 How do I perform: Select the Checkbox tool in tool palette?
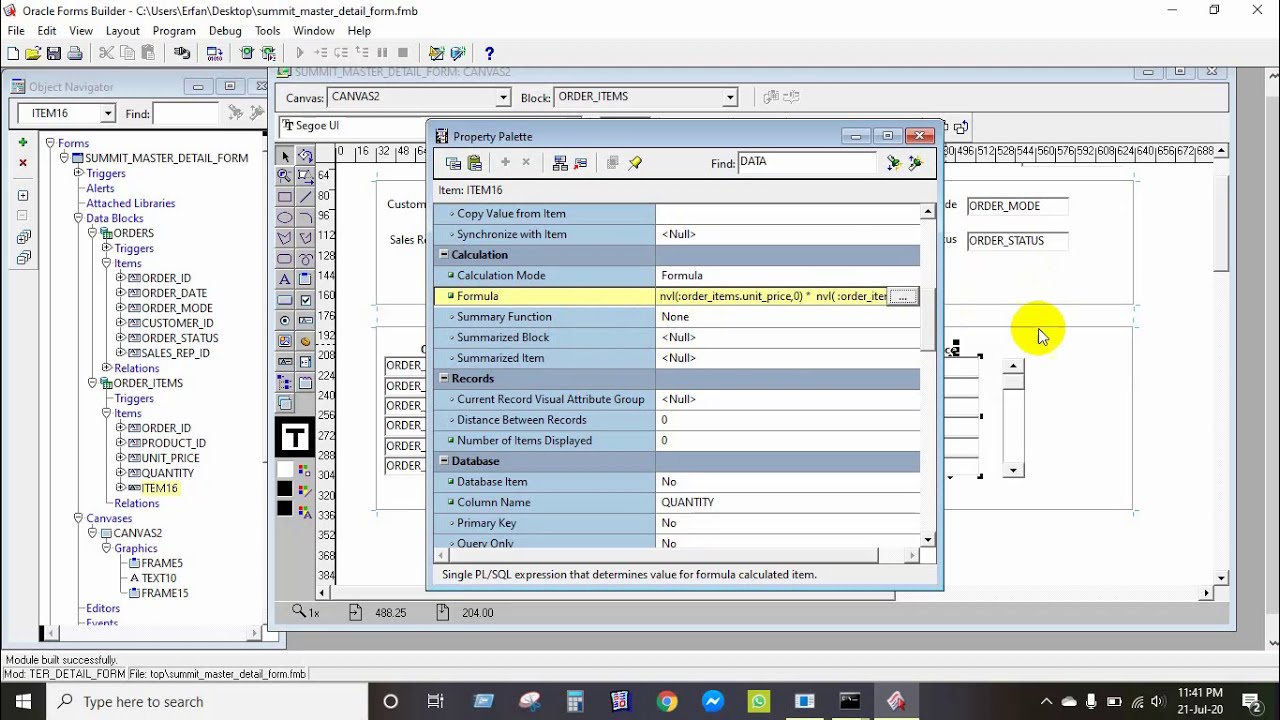306,299
